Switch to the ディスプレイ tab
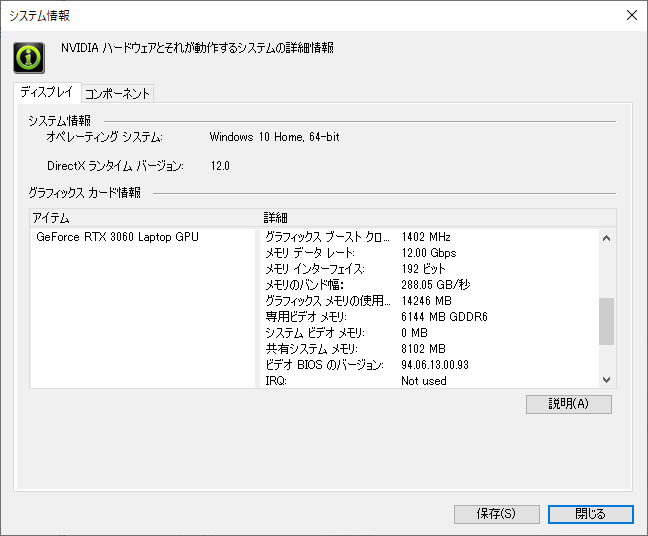This screenshot has width=648, height=536. (47, 92)
